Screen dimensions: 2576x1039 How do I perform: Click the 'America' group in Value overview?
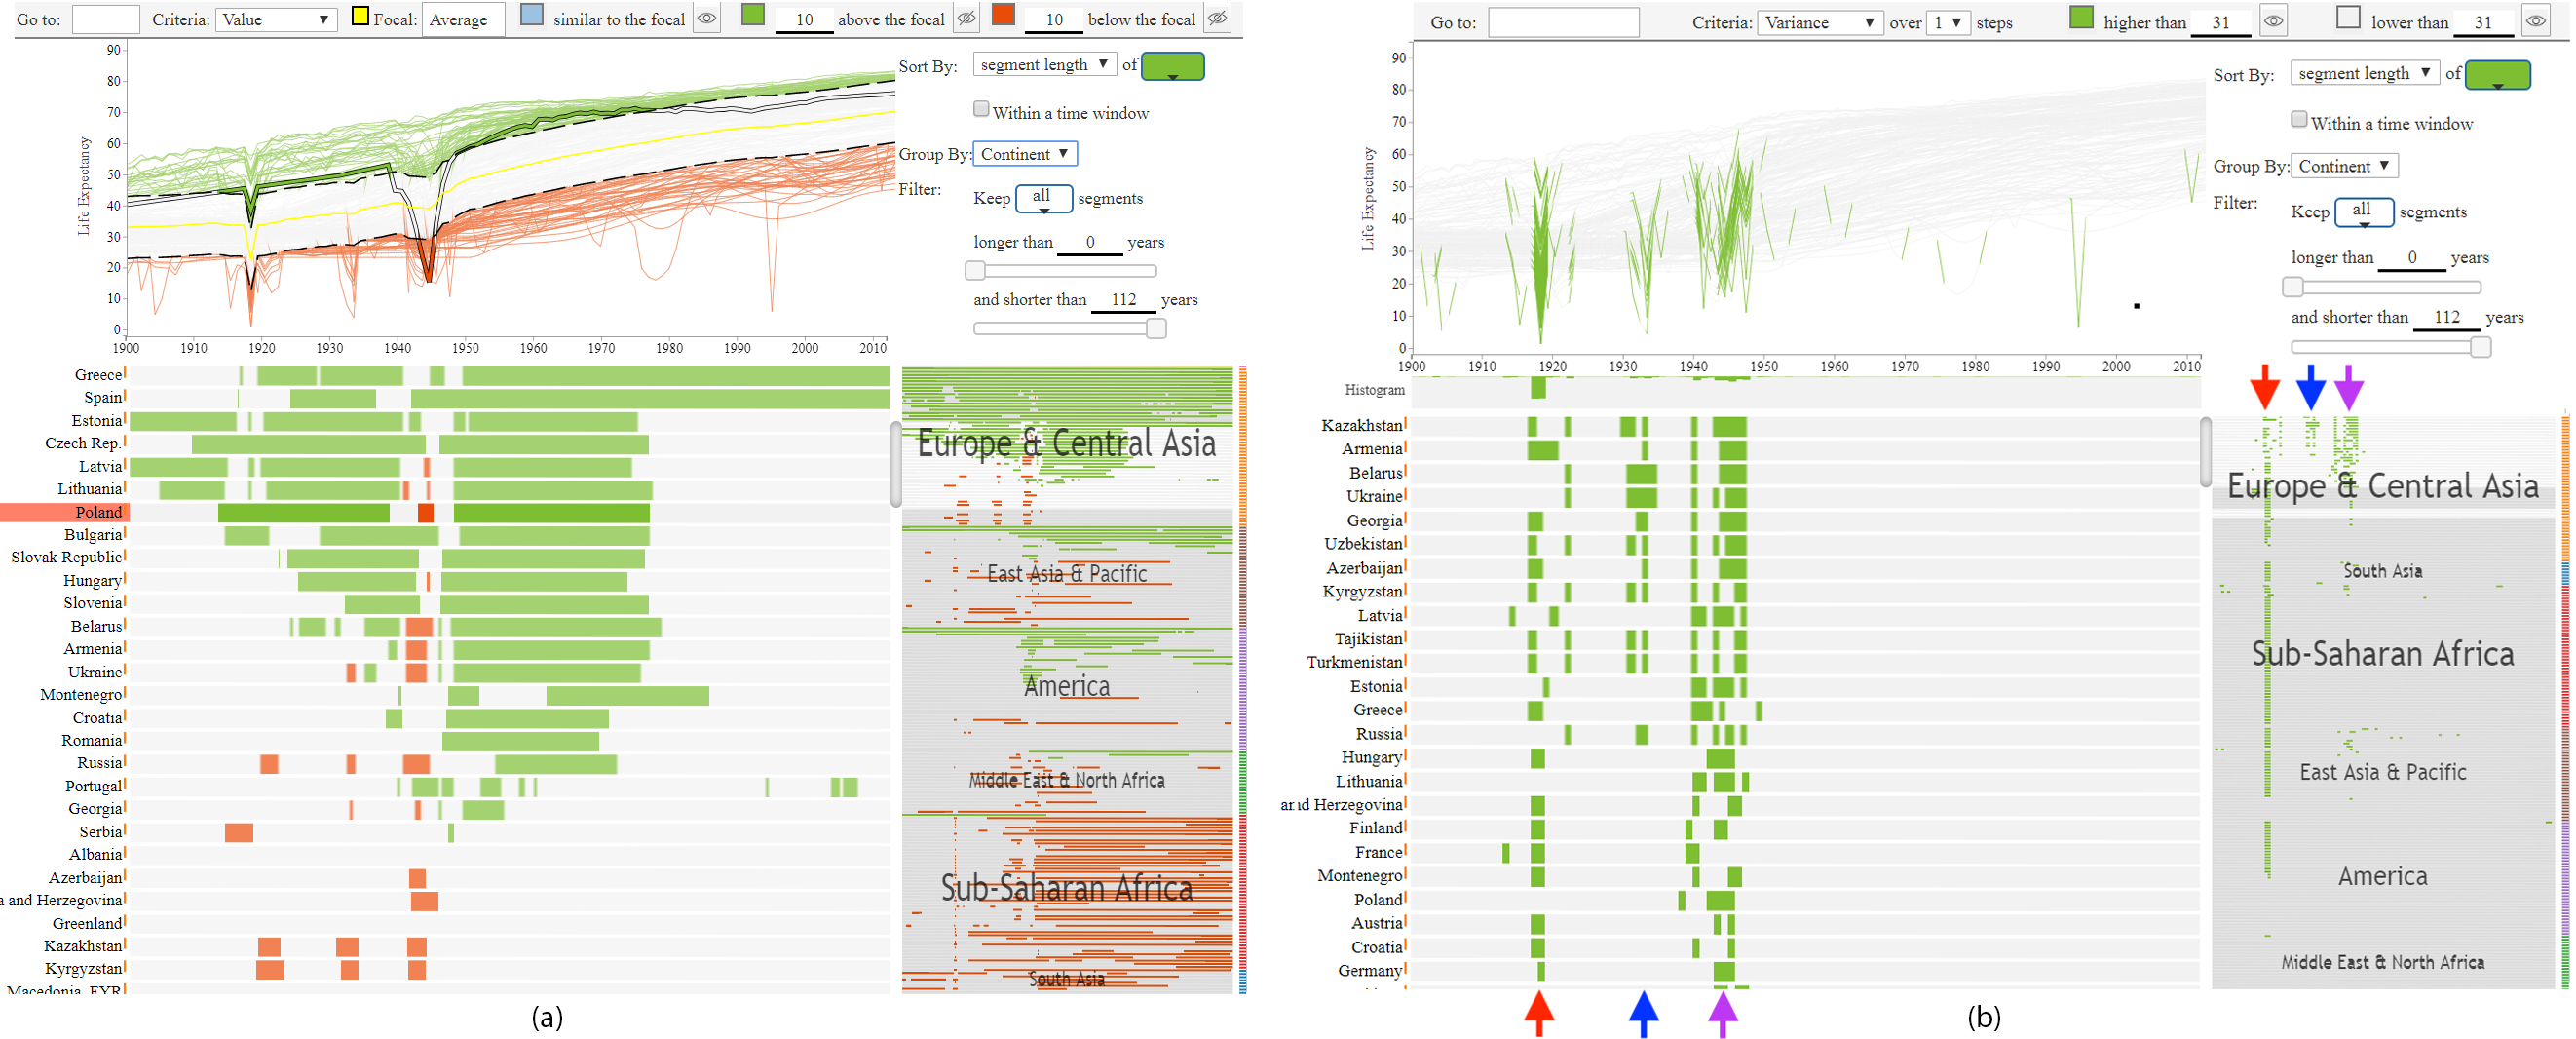1066,686
